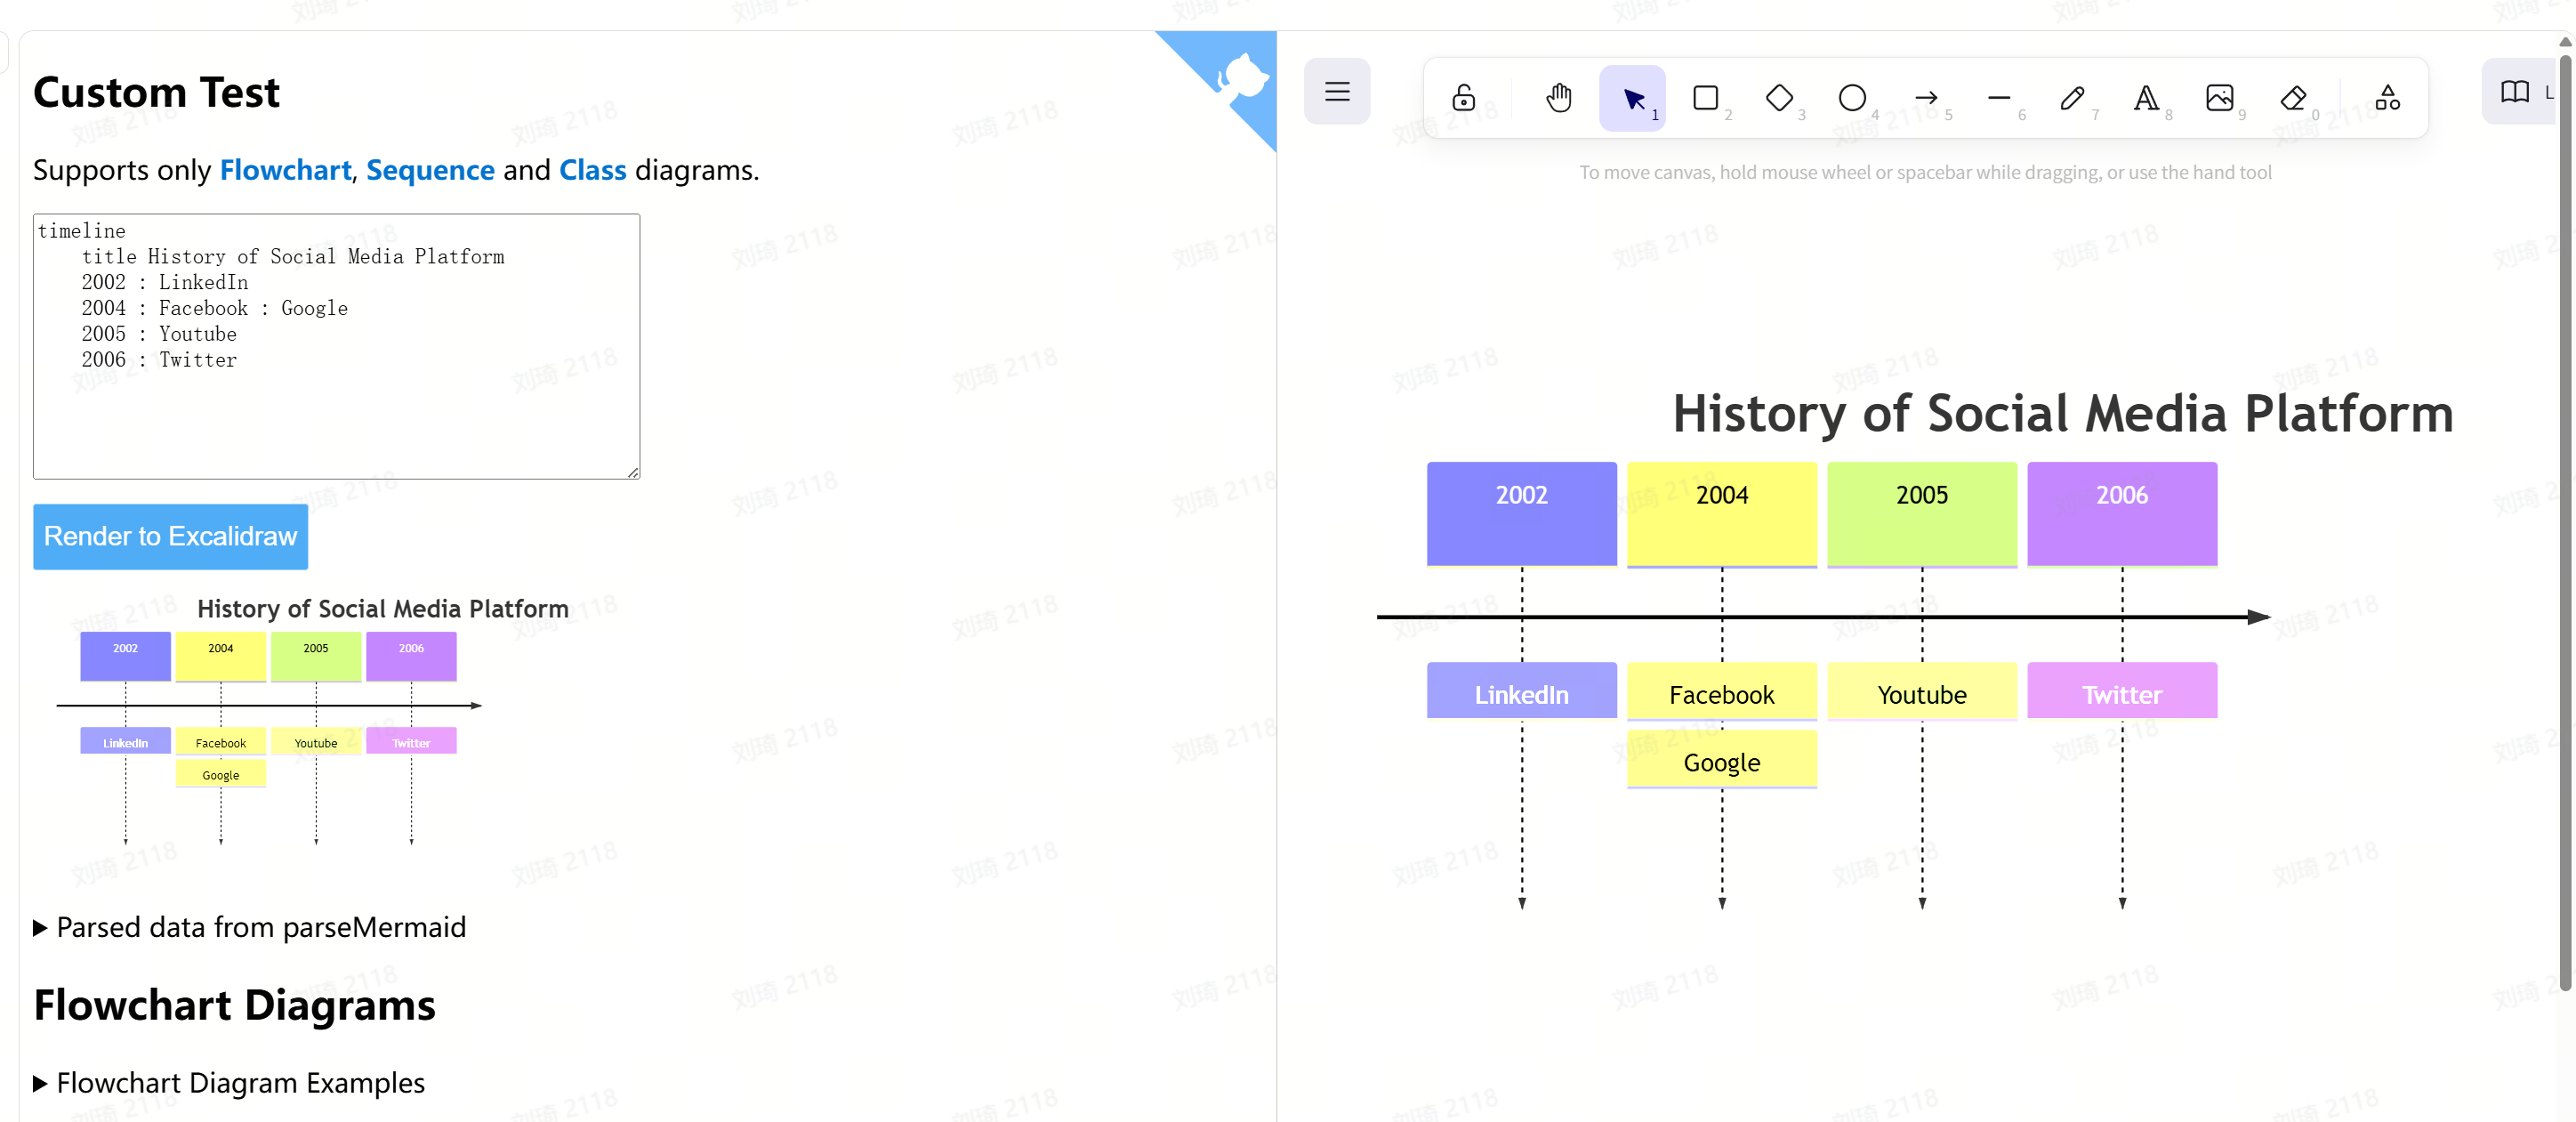Toggle the canvas lock icon
2576x1122 pixels.
click(x=1463, y=98)
